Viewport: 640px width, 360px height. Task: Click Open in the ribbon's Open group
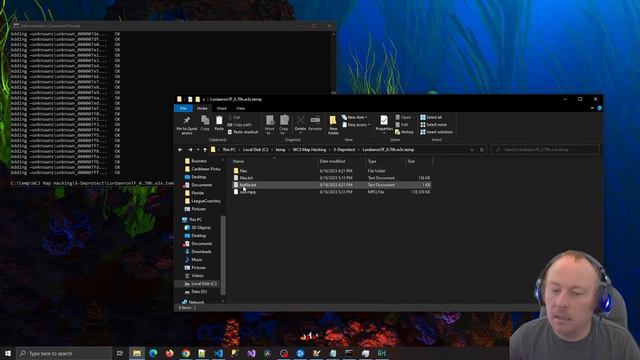coord(403,118)
